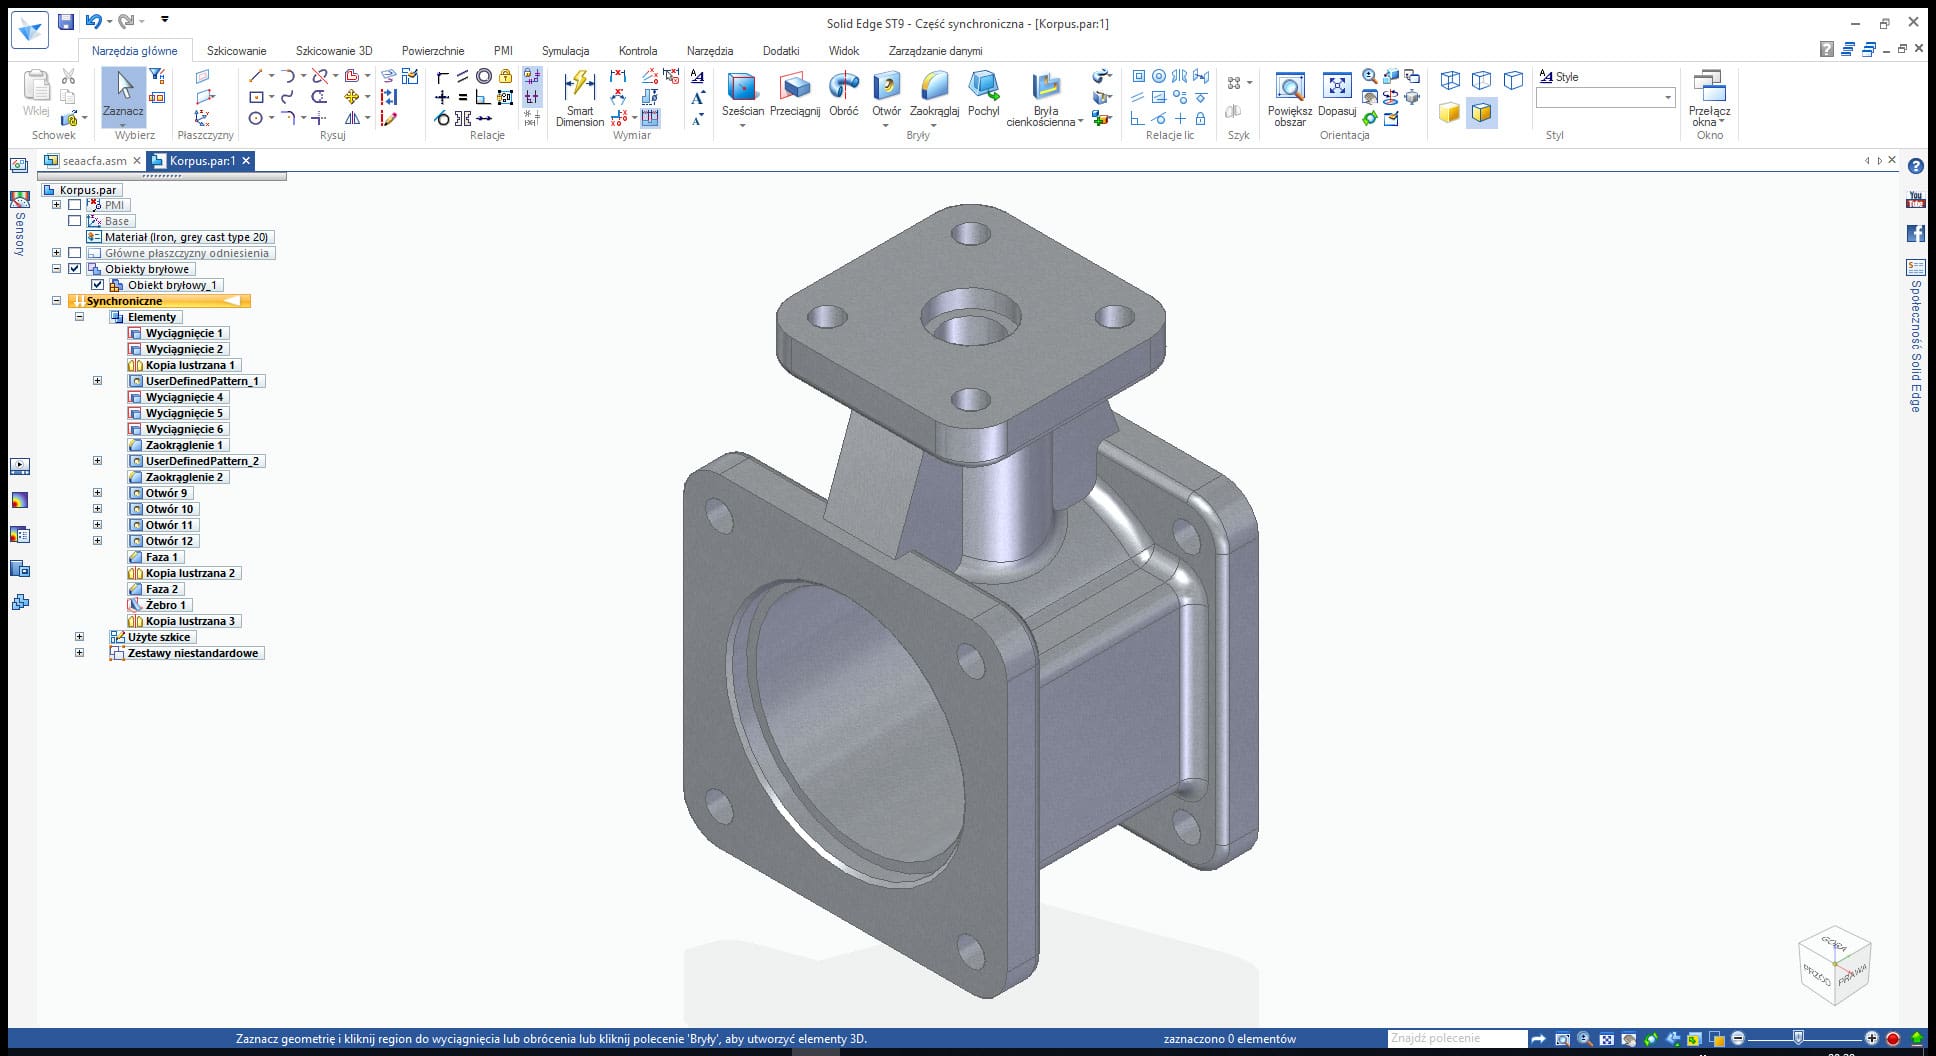Toggle the Obiekt bryłowy_1 checkbox

tap(97, 285)
